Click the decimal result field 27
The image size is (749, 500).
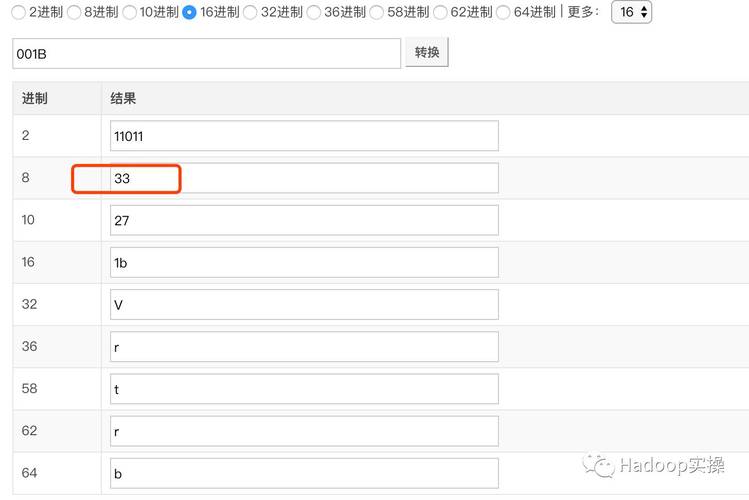[x=304, y=220]
